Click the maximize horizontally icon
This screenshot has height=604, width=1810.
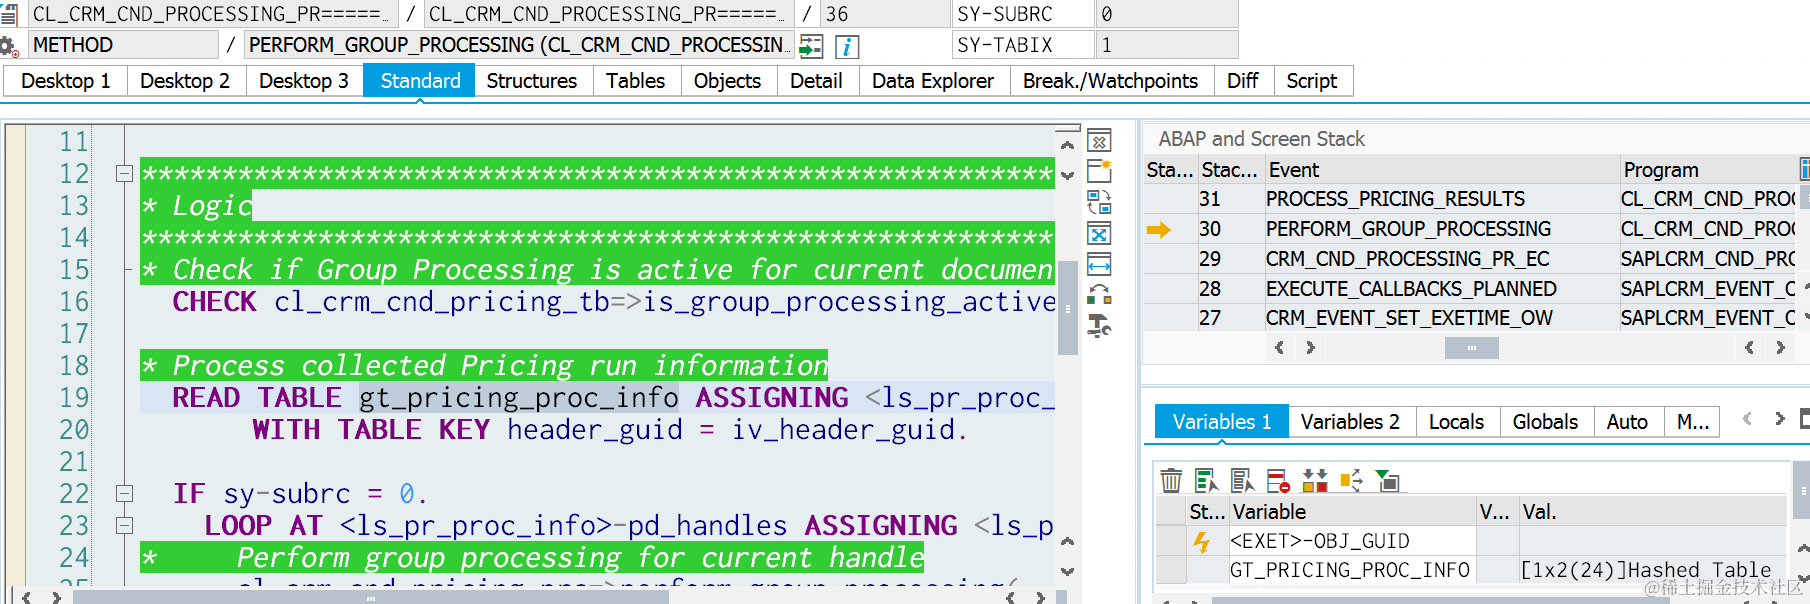click(x=1099, y=265)
